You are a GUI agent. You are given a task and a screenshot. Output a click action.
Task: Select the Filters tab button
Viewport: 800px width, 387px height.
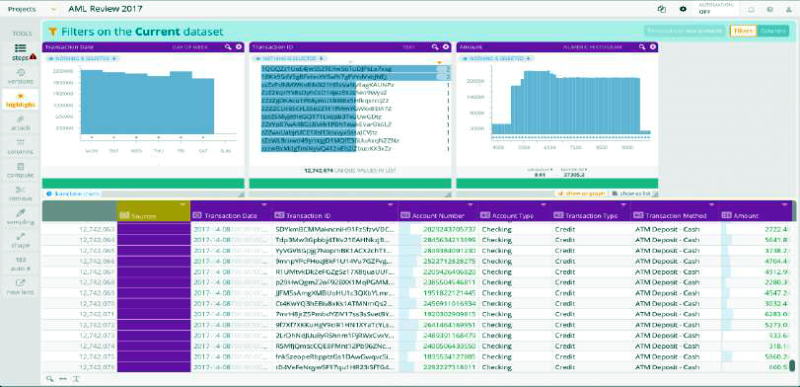click(743, 31)
